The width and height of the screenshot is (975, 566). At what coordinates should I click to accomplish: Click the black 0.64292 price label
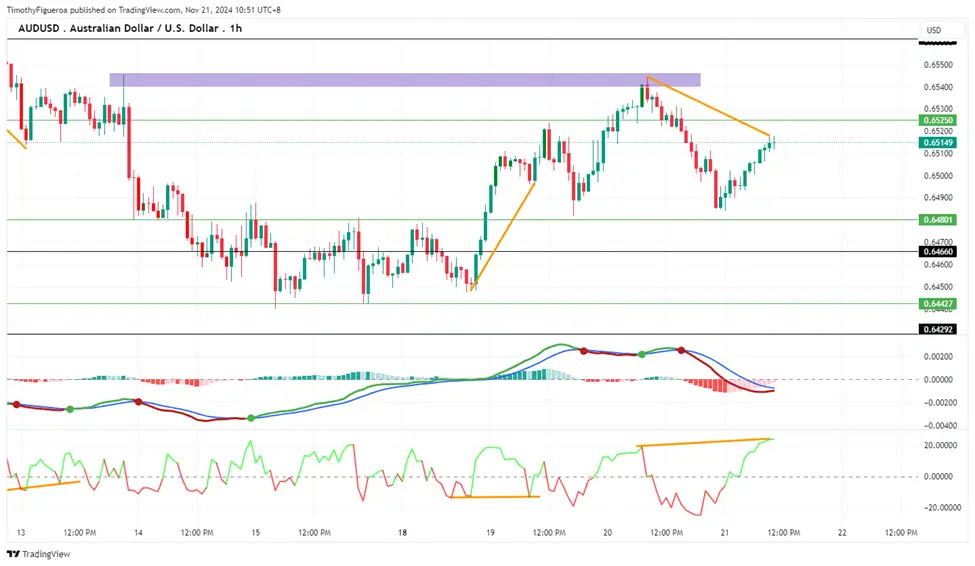click(938, 329)
